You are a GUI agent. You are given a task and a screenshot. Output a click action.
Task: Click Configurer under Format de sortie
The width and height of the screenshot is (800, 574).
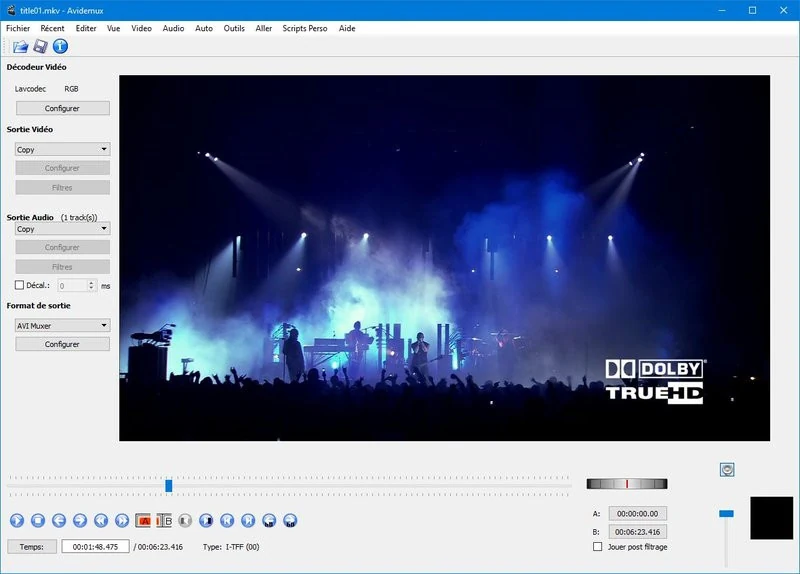63,344
